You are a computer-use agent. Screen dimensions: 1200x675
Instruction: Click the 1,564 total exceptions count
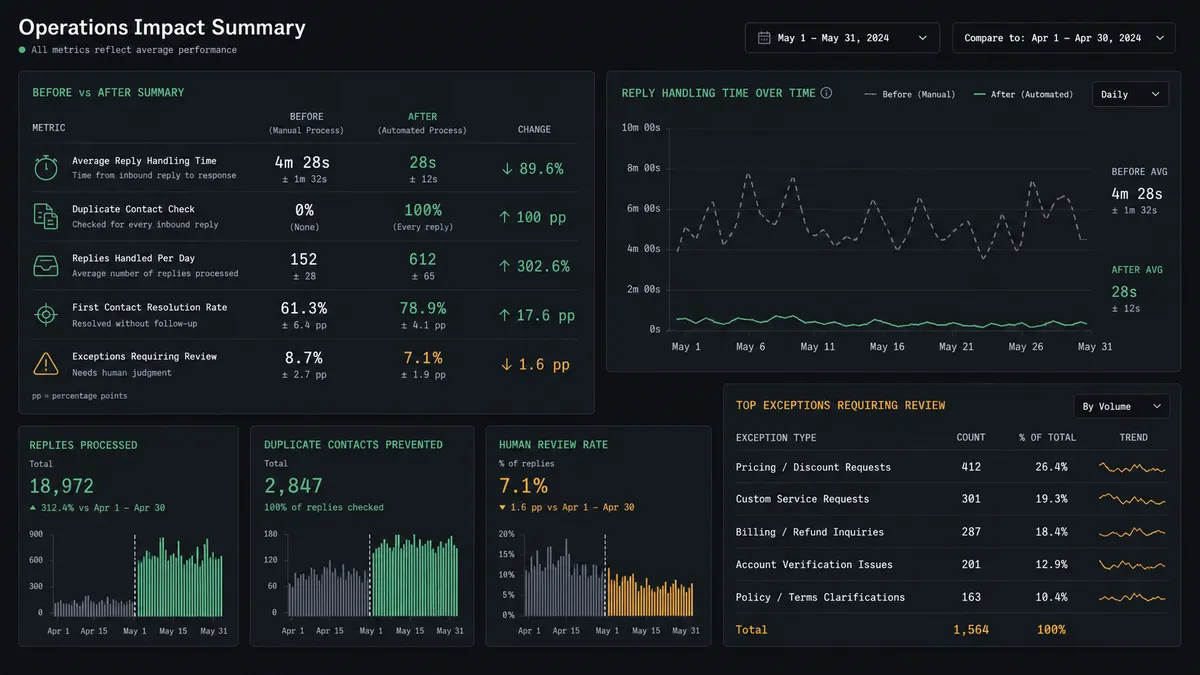pos(970,630)
